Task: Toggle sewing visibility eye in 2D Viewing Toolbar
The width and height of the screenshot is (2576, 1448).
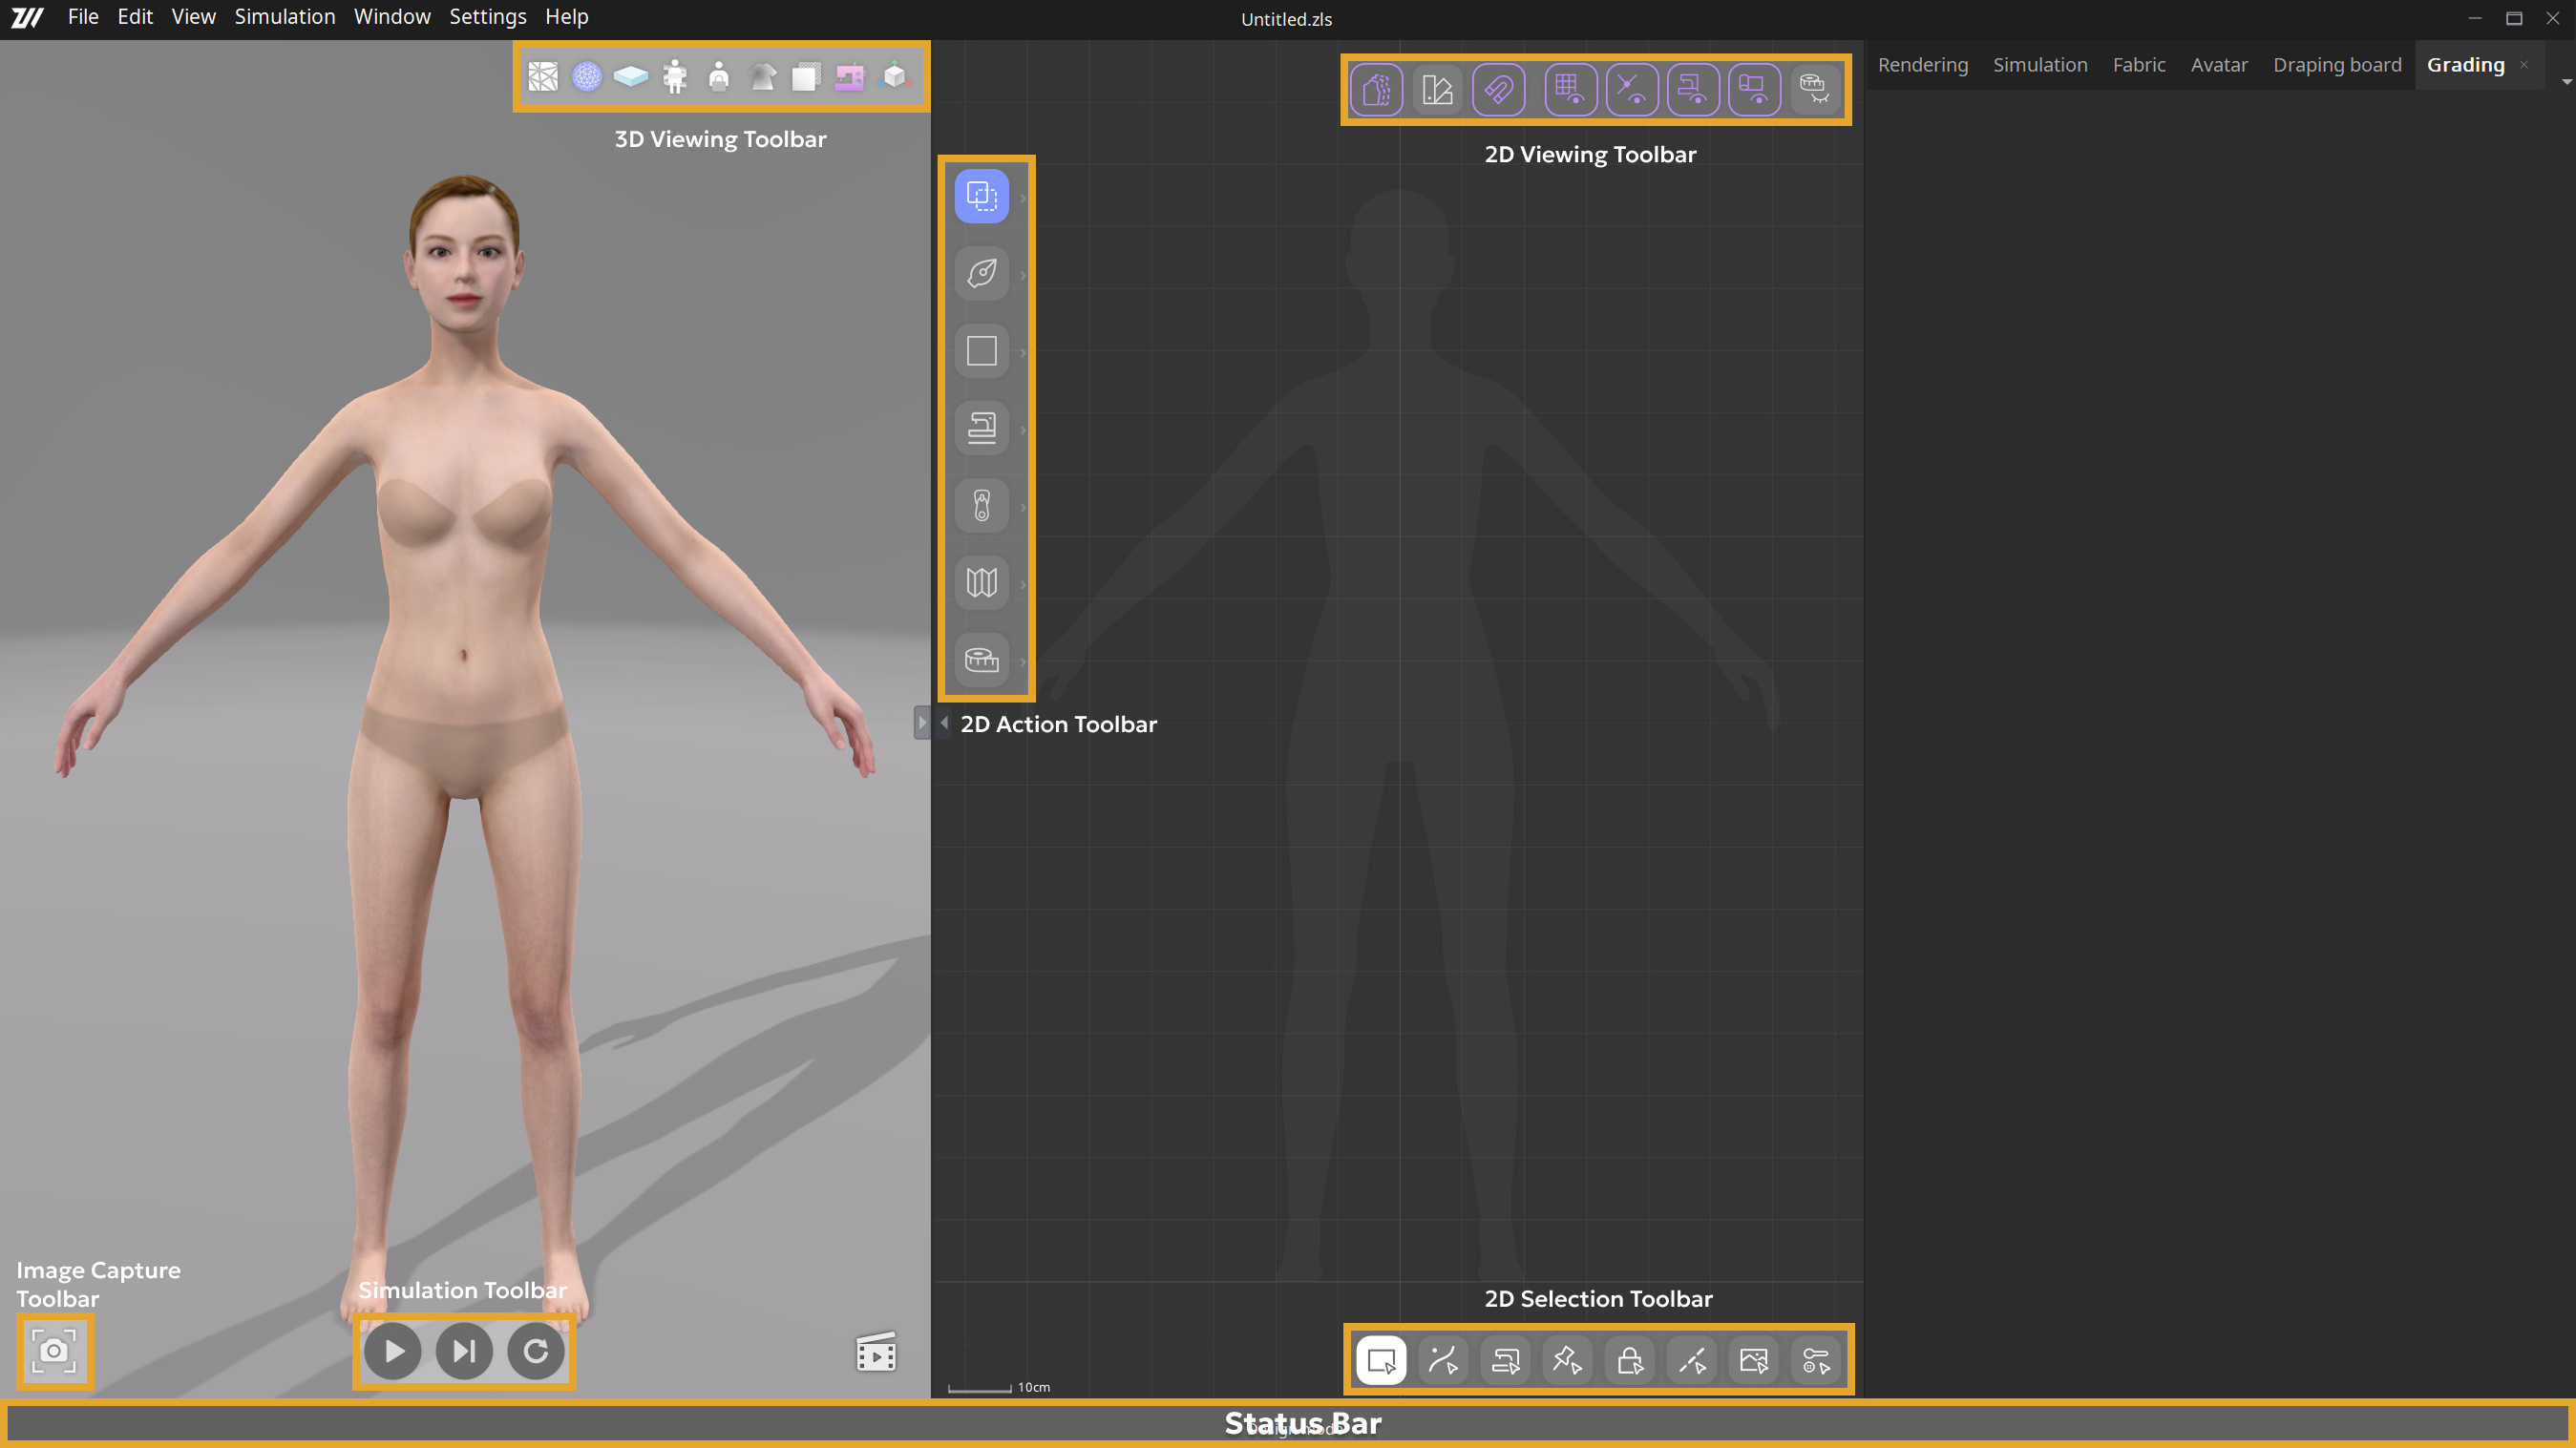Action: [x=1692, y=90]
